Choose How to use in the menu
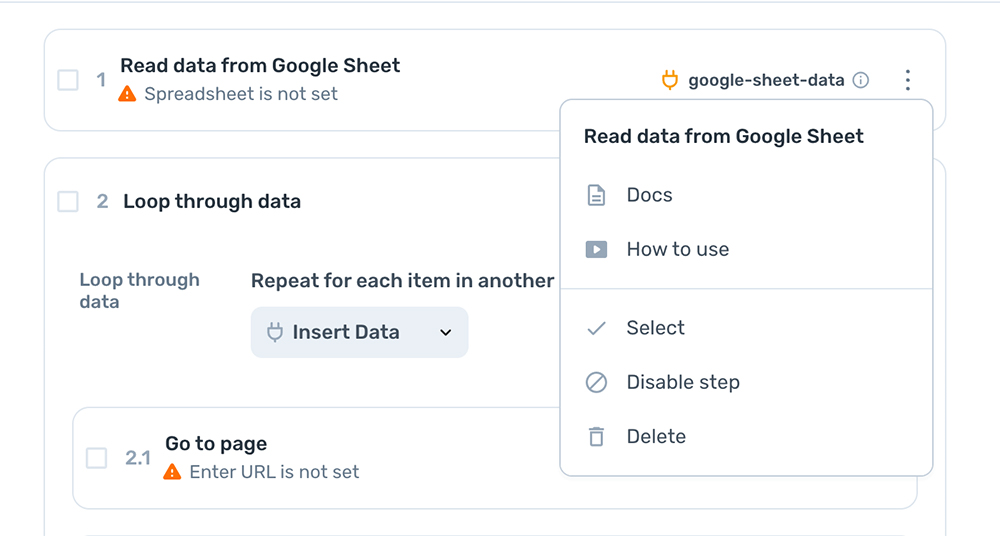The width and height of the screenshot is (1000, 536). 746,249
